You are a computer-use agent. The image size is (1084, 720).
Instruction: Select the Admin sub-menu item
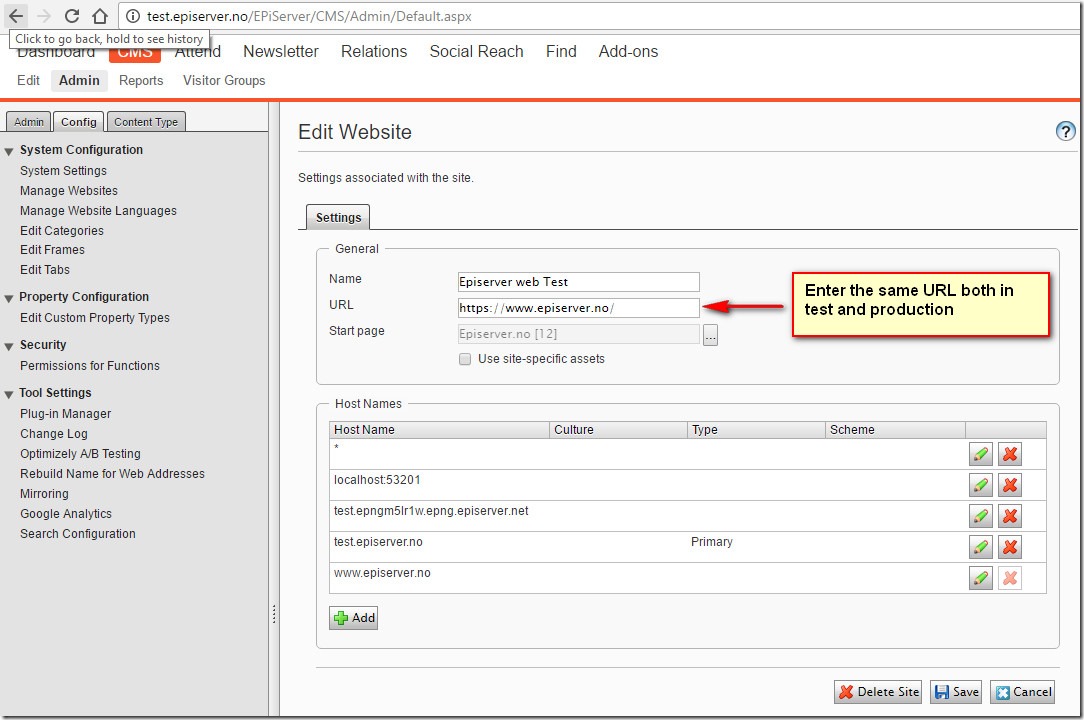(79, 80)
